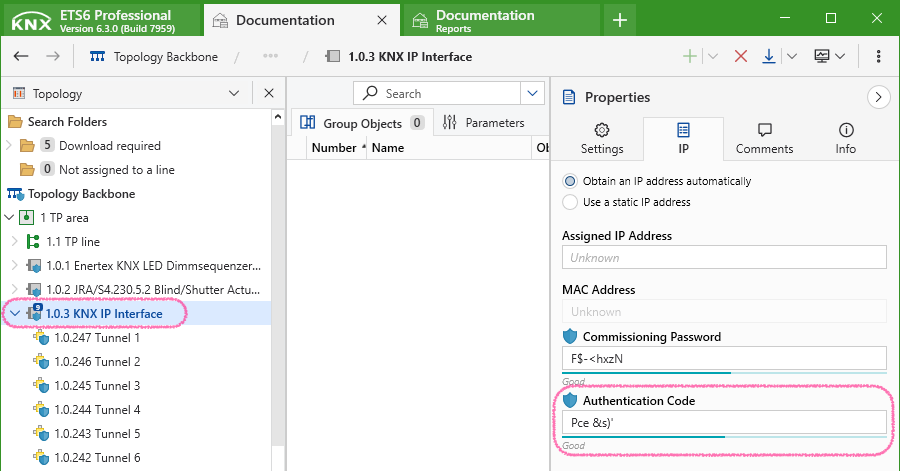Open a new tab with plus button

pos(620,19)
